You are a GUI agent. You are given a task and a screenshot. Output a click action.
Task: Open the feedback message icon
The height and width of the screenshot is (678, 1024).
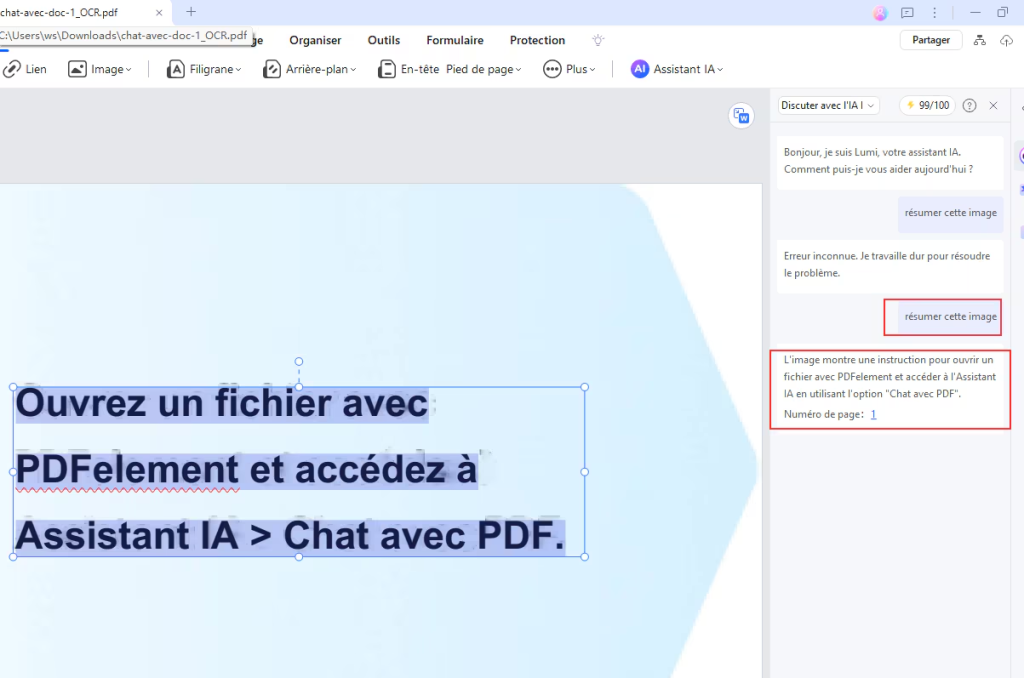coord(907,12)
